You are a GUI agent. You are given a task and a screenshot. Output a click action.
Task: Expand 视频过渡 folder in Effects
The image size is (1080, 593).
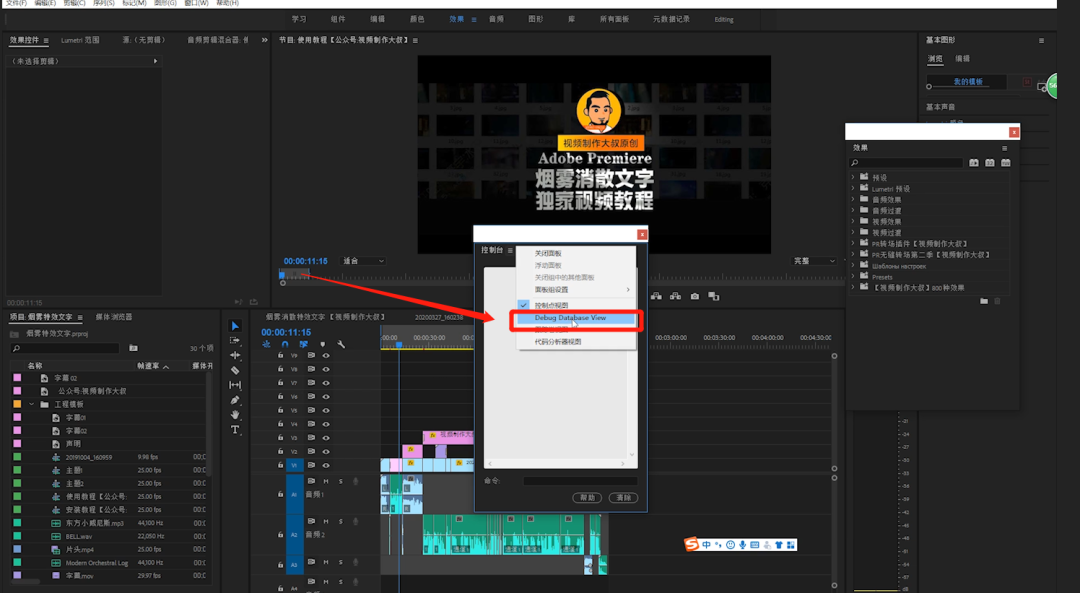pyautogui.click(x=853, y=232)
